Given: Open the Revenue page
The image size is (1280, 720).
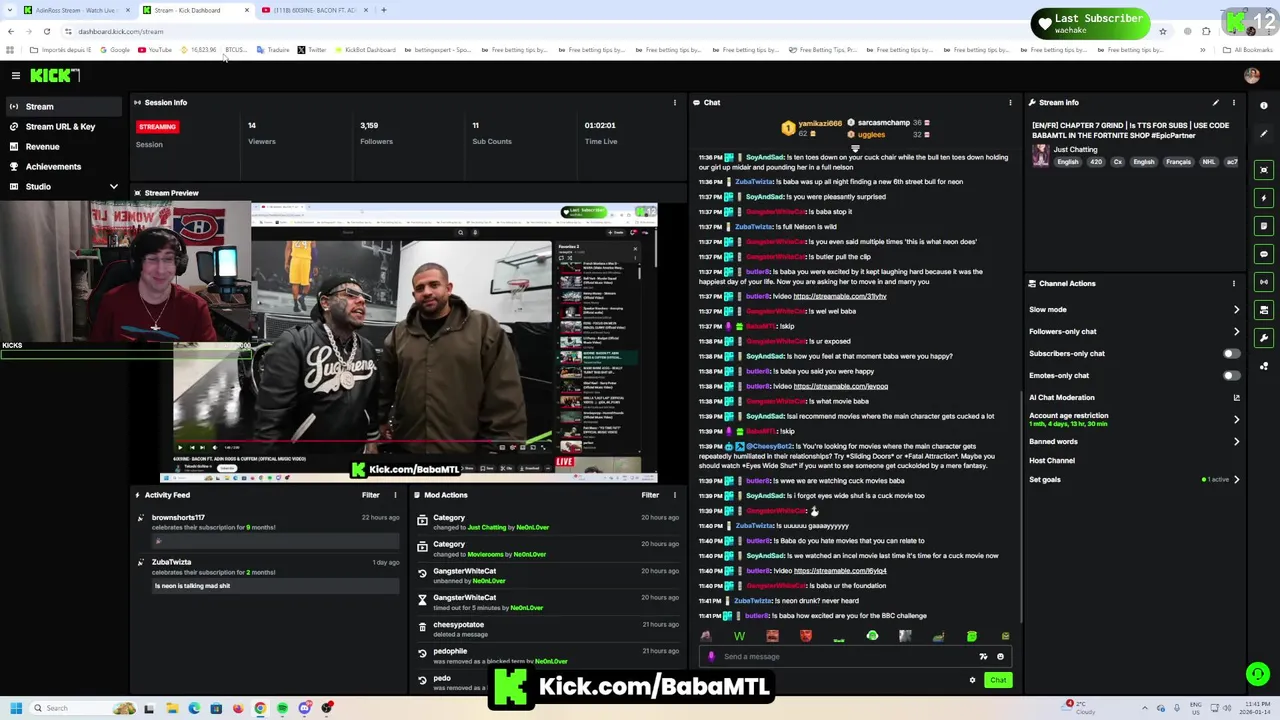Looking at the screenshot, I should (x=62, y=146).
